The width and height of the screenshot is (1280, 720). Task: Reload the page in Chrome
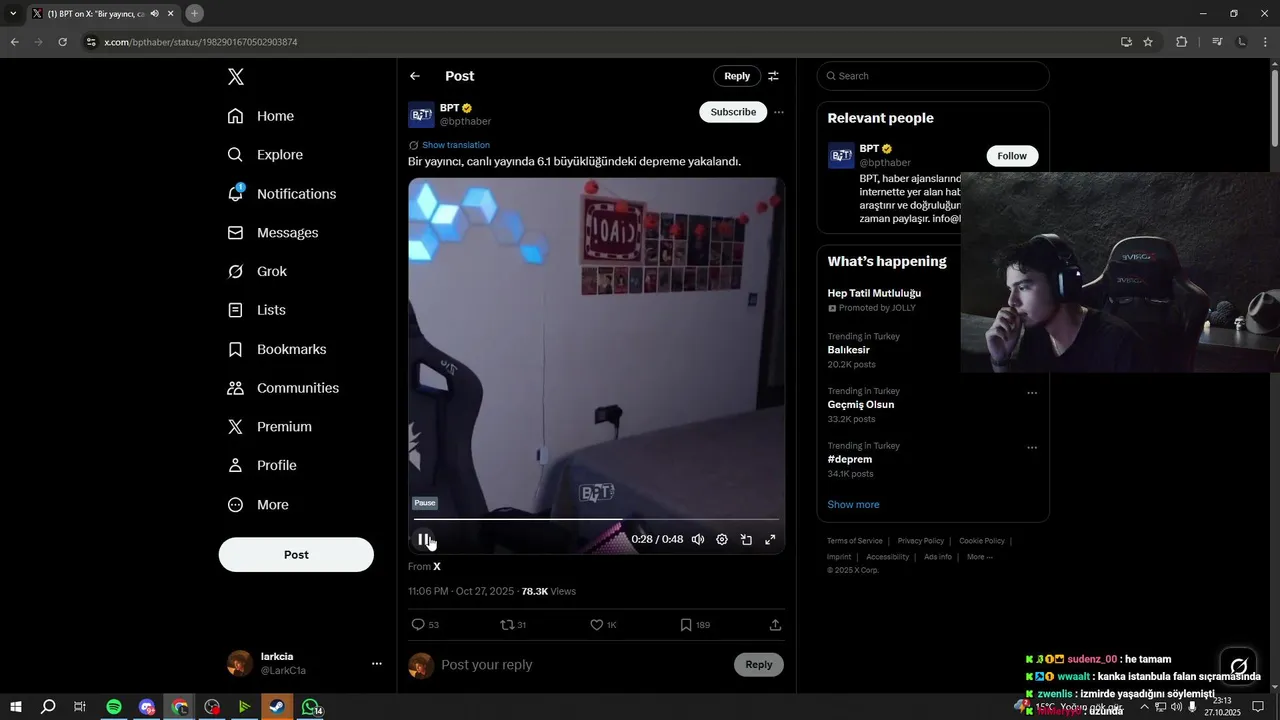(x=63, y=42)
